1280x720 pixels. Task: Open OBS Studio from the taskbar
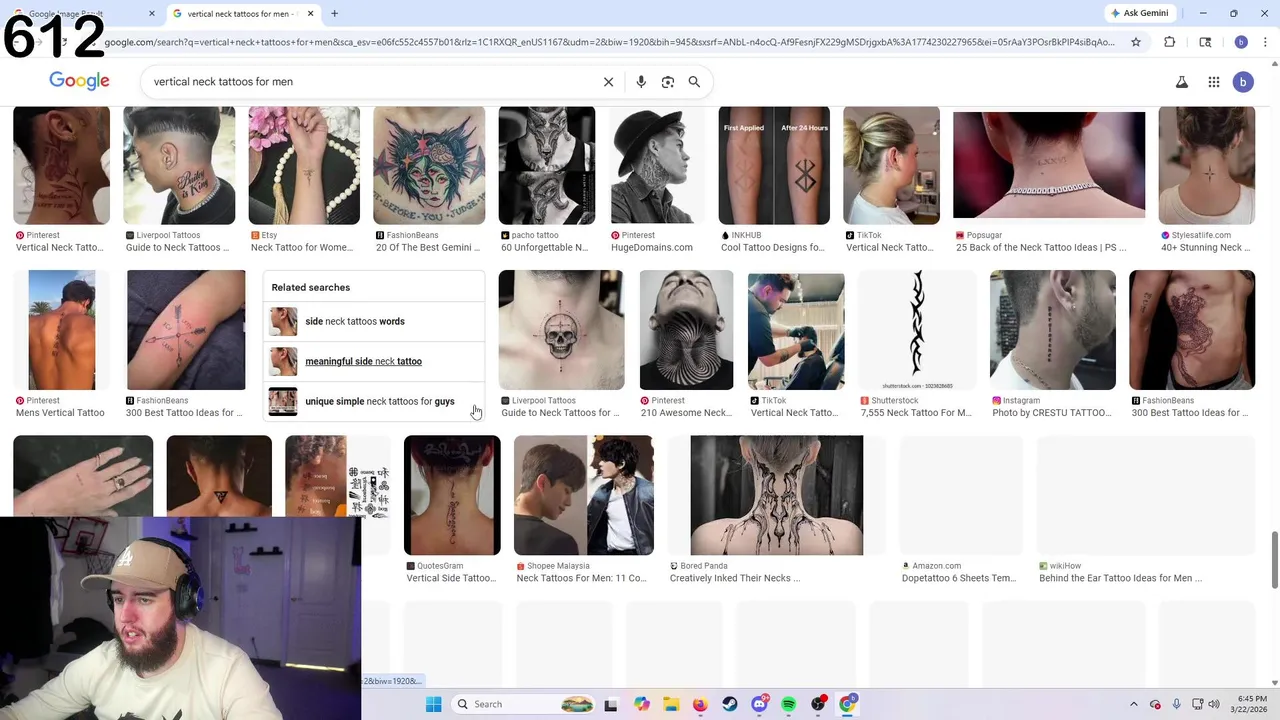[x=819, y=704]
